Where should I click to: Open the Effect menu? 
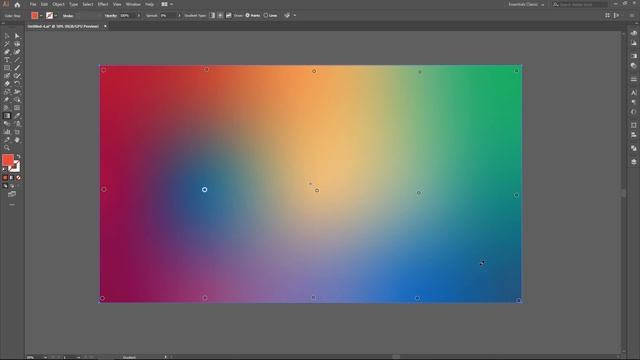103,4
